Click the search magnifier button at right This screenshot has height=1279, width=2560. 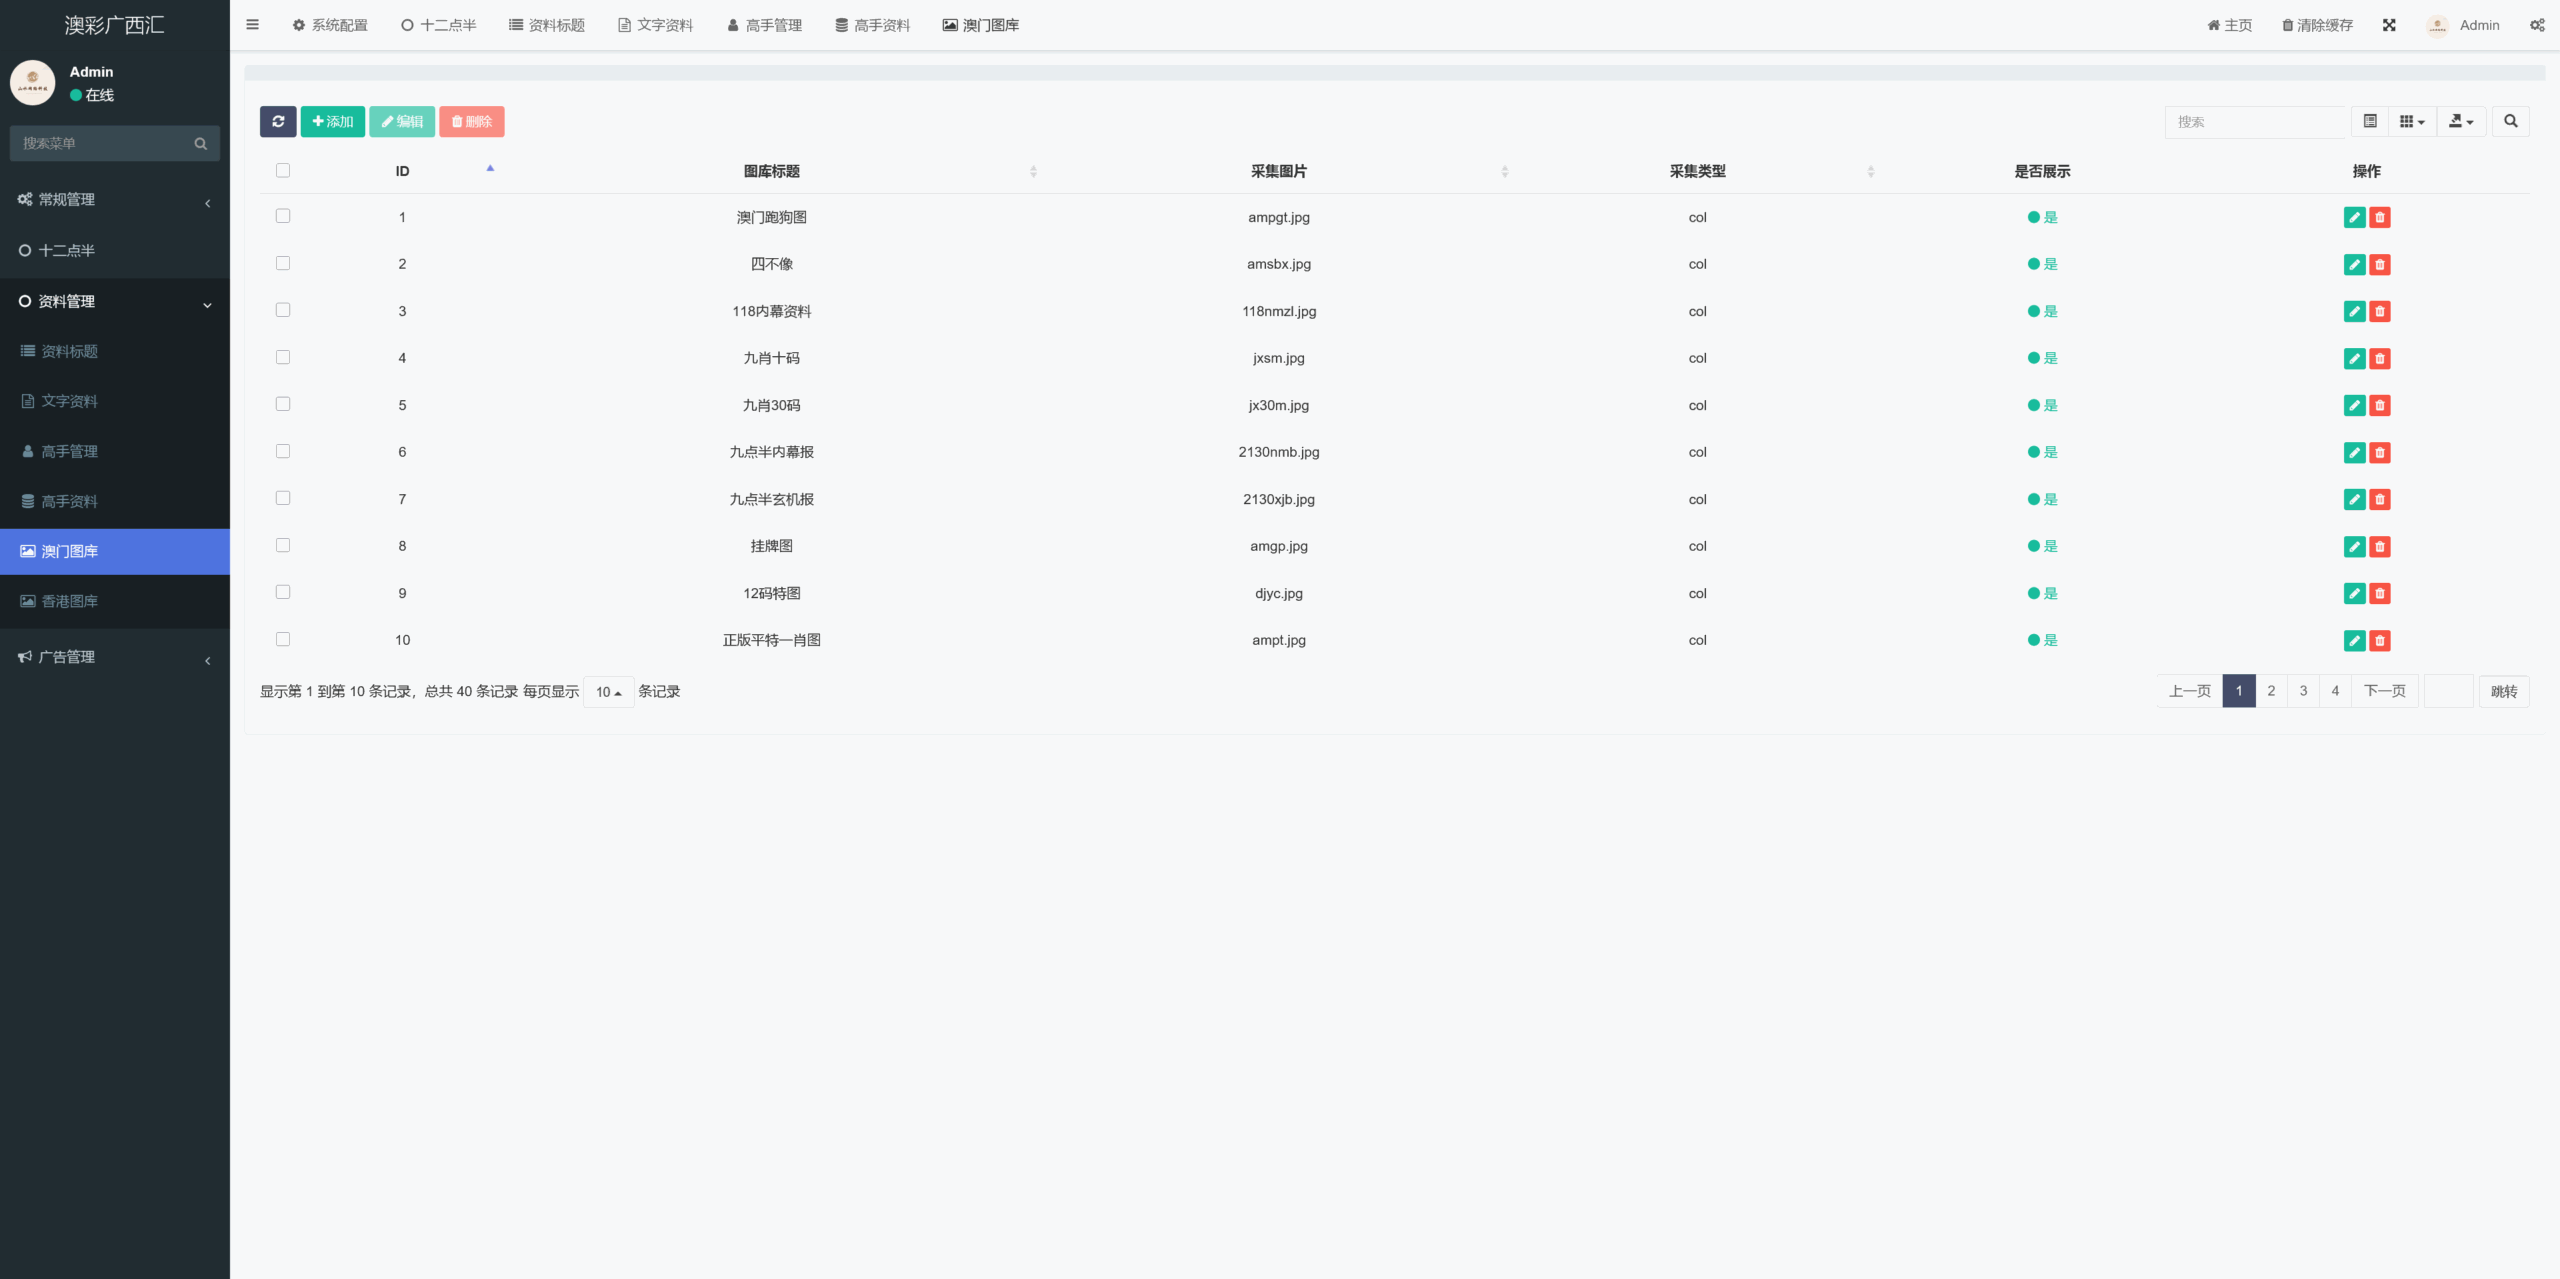[x=2510, y=121]
